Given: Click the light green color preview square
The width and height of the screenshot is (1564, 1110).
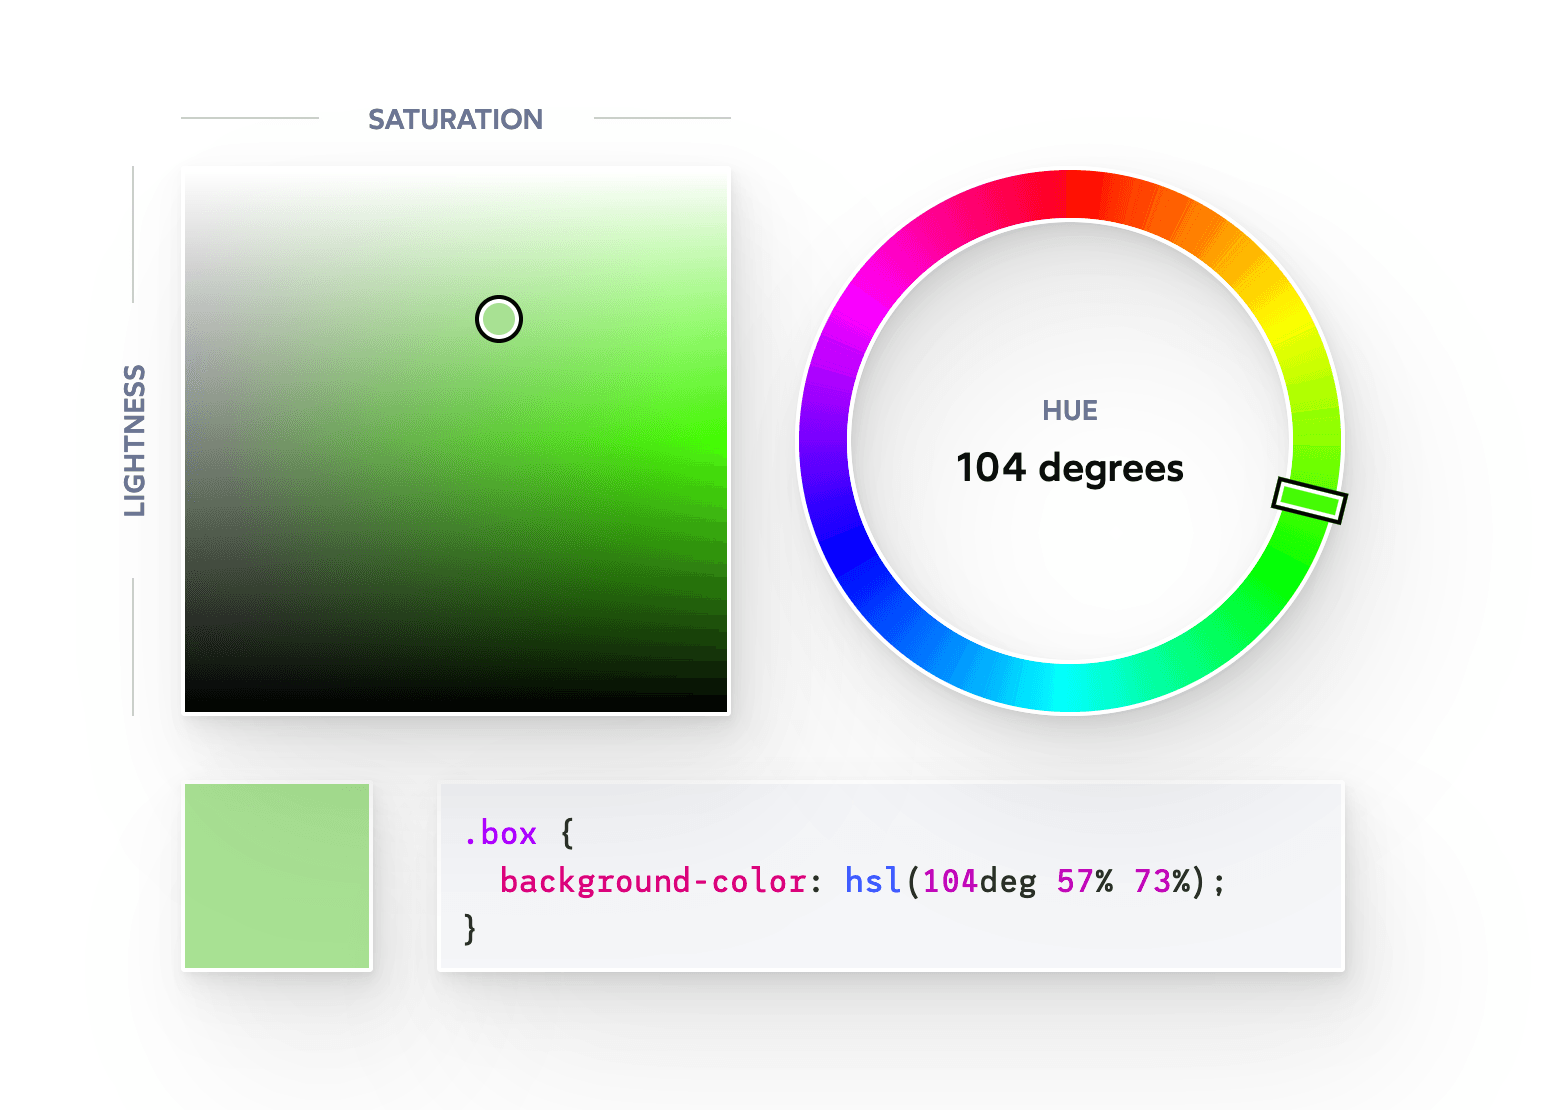Looking at the screenshot, I should (x=277, y=876).
